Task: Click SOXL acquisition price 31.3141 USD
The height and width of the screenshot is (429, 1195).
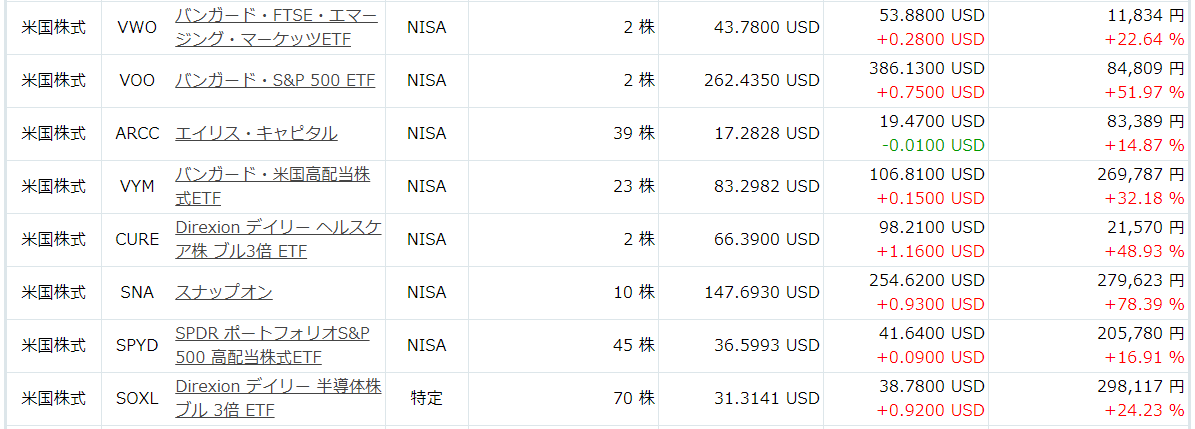Action: [767, 398]
